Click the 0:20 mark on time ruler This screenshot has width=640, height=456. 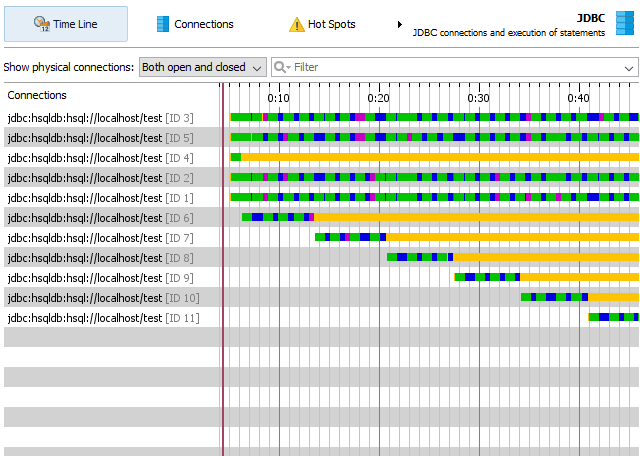coord(379,98)
